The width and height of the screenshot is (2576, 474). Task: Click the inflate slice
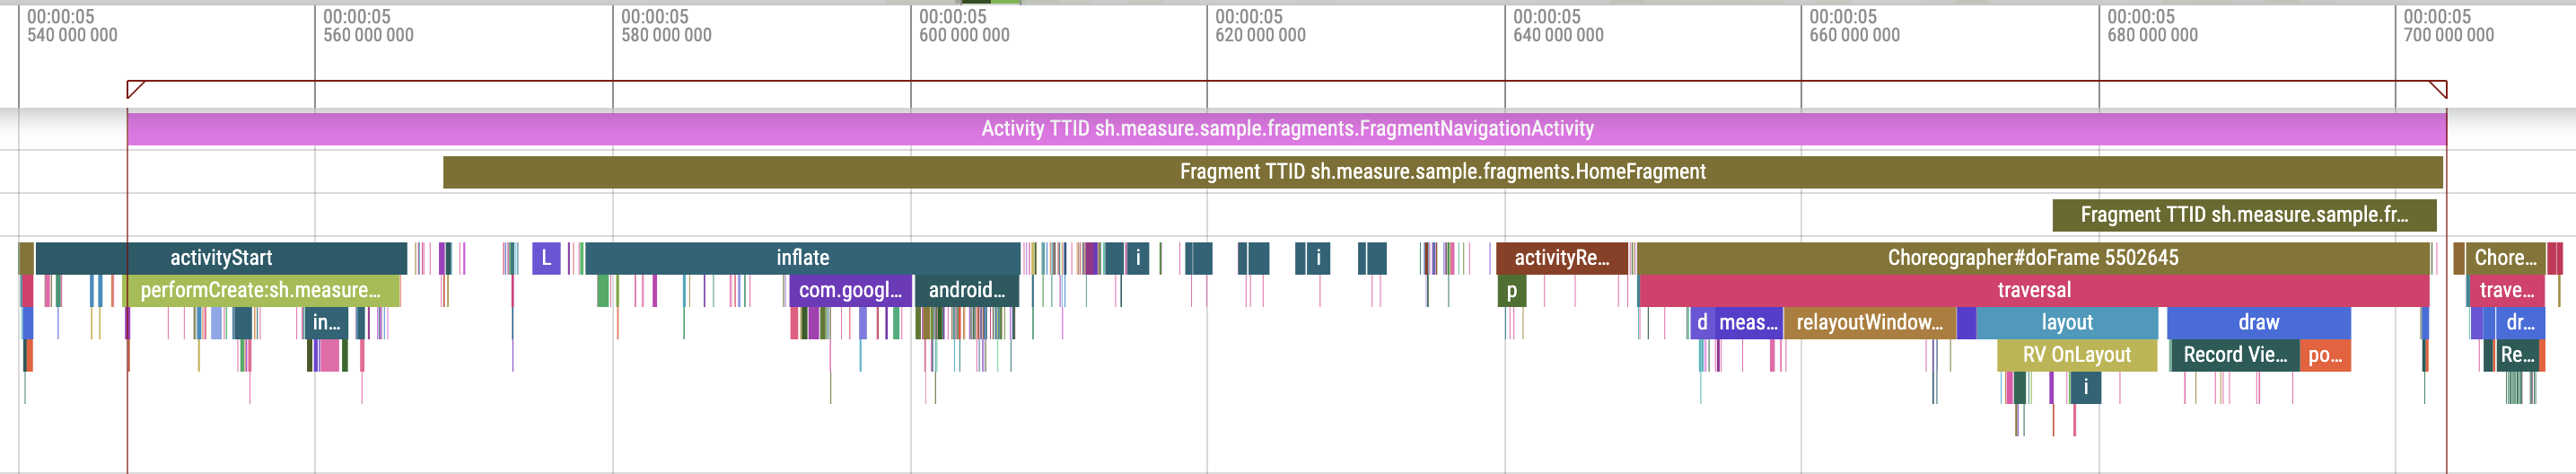802,258
